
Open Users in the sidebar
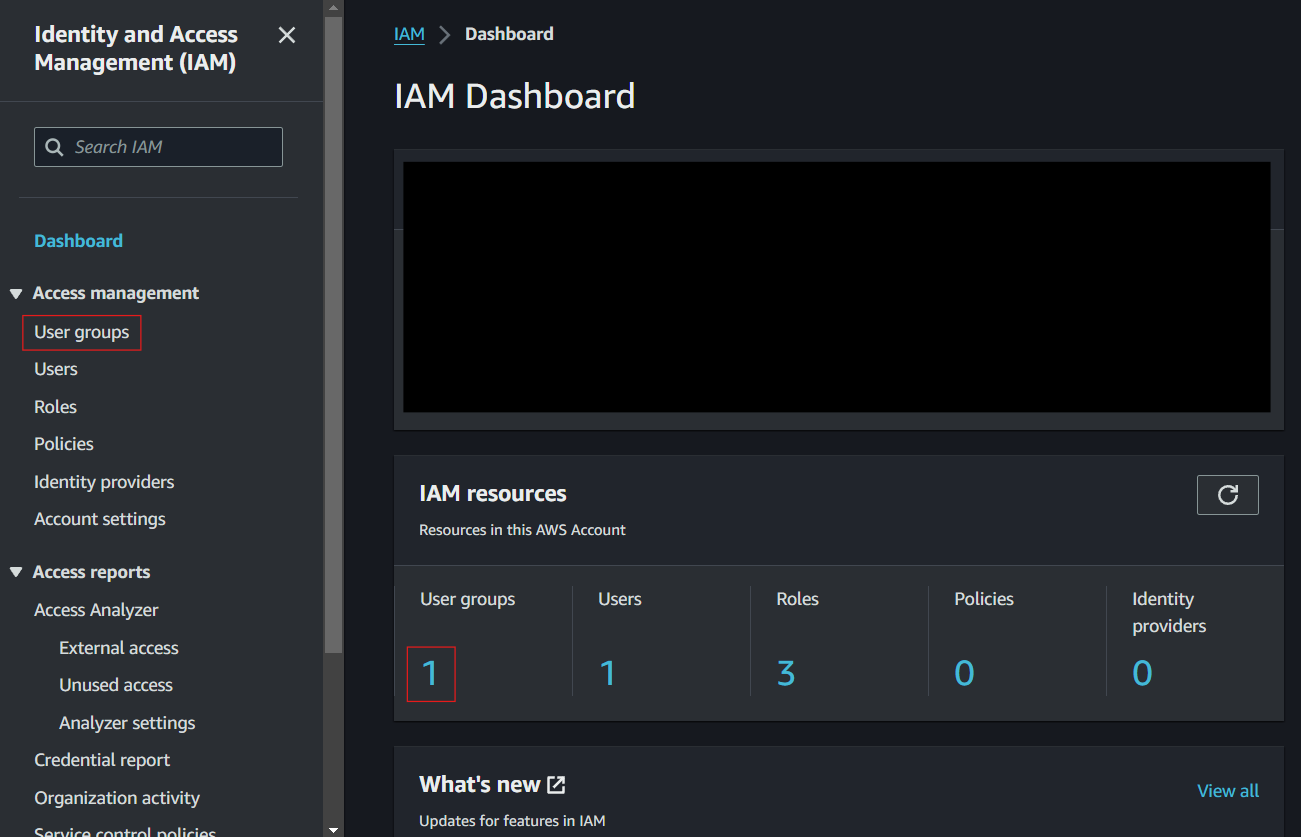click(x=56, y=370)
